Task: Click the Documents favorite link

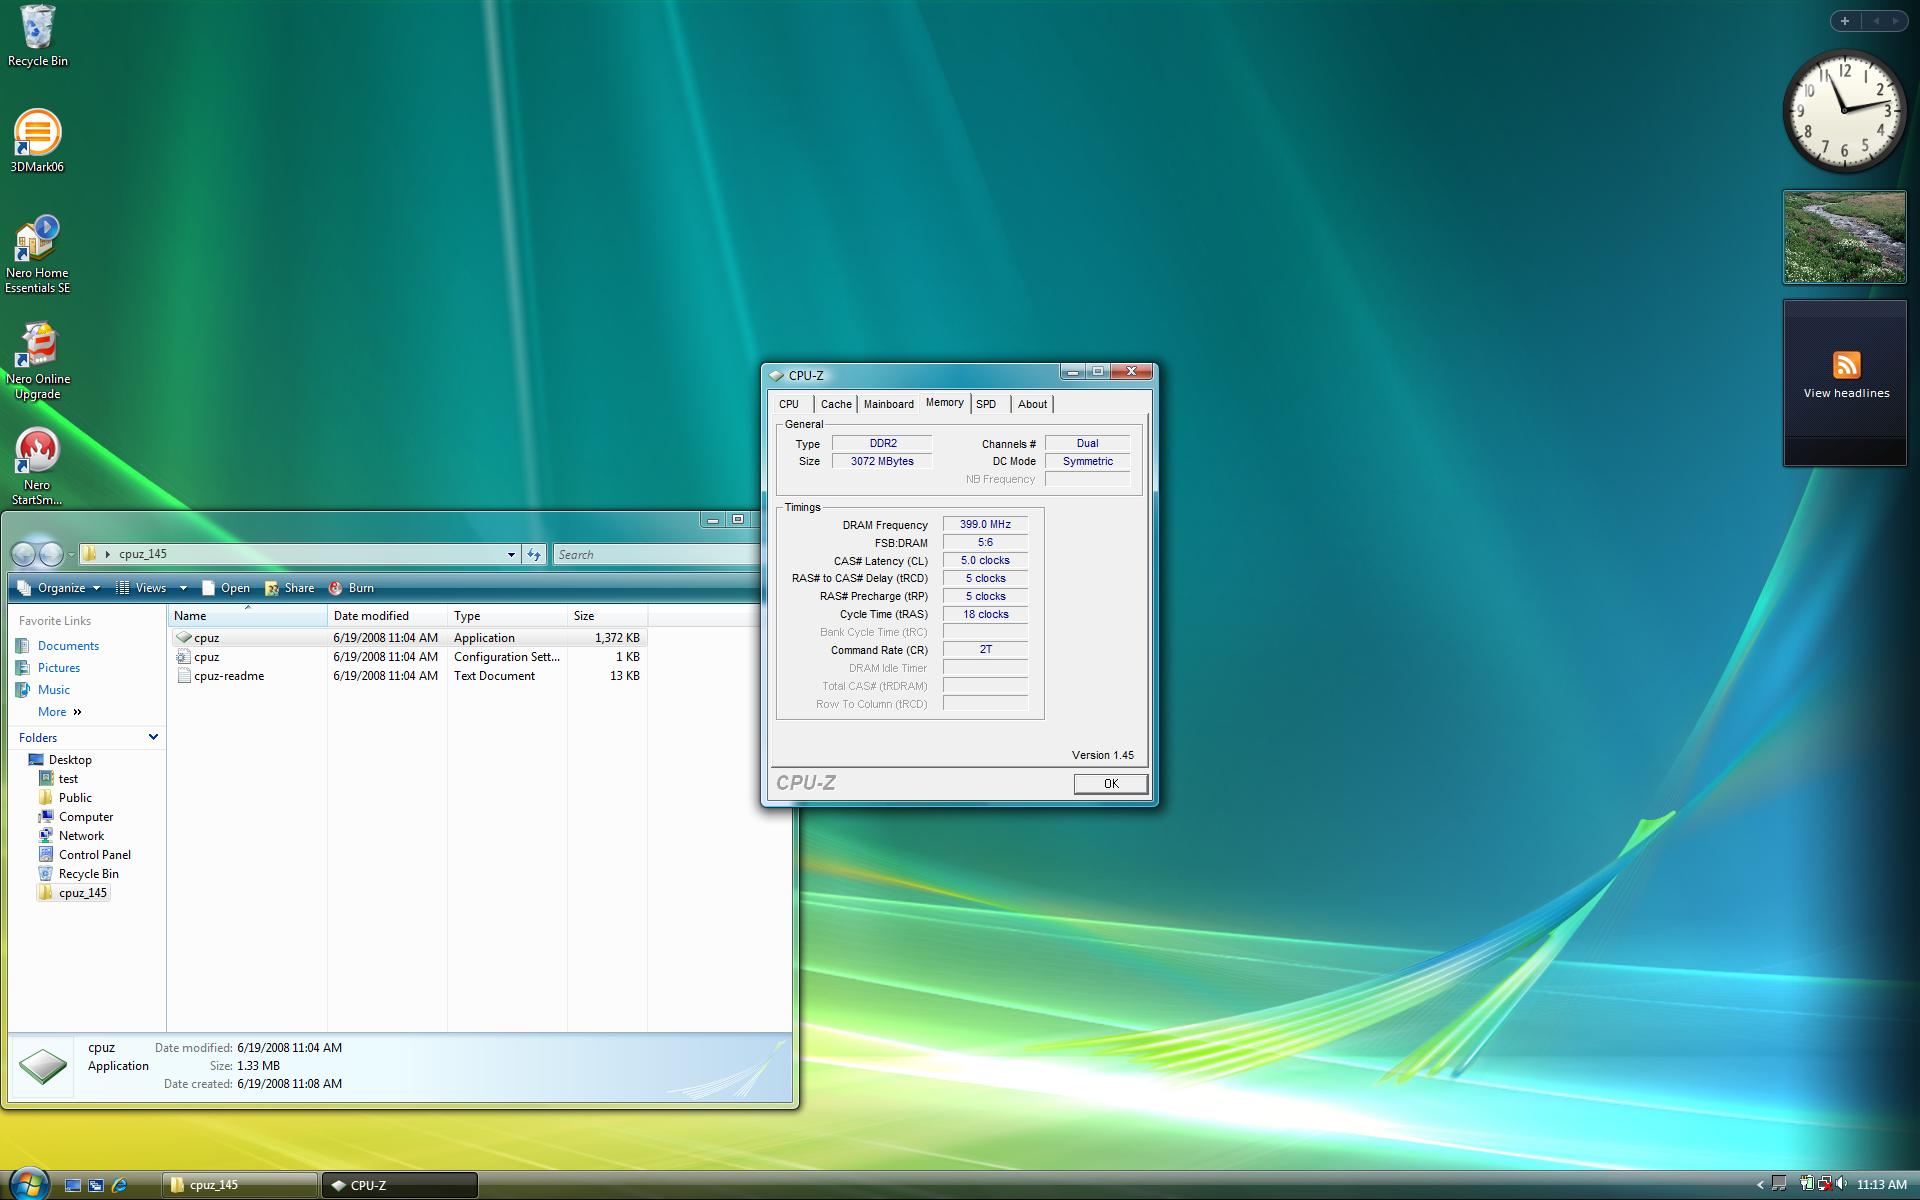Action: click(68, 646)
